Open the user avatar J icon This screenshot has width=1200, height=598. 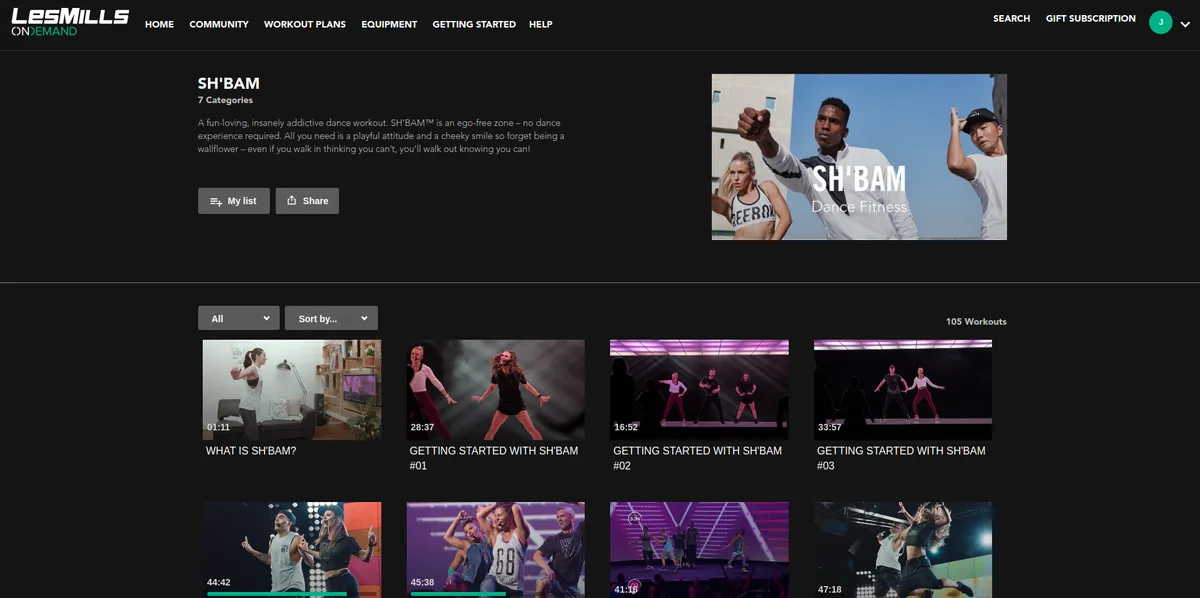(x=1160, y=22)
